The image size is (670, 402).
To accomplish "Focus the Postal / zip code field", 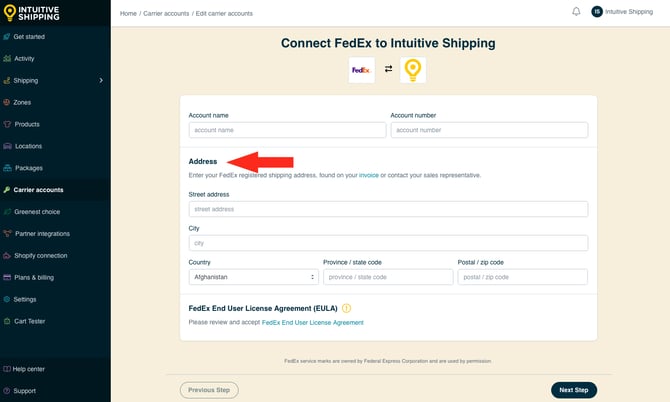I will (523, 277).
